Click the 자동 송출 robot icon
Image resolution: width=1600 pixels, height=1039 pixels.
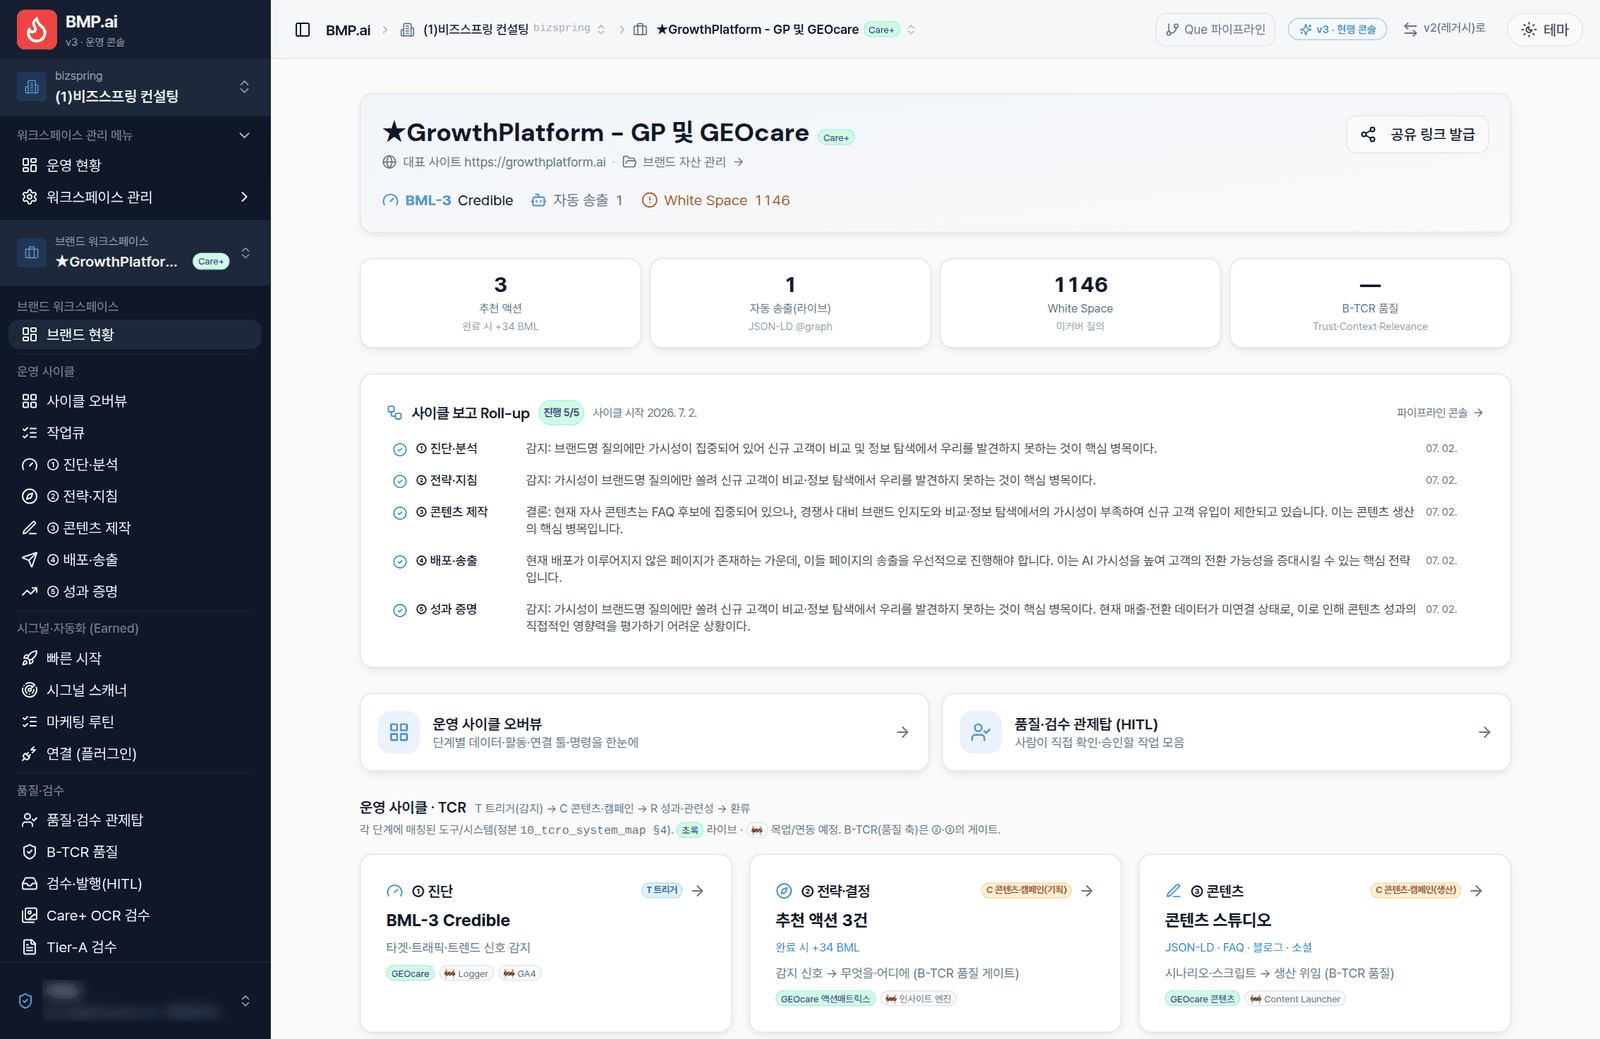coord(538,200)
